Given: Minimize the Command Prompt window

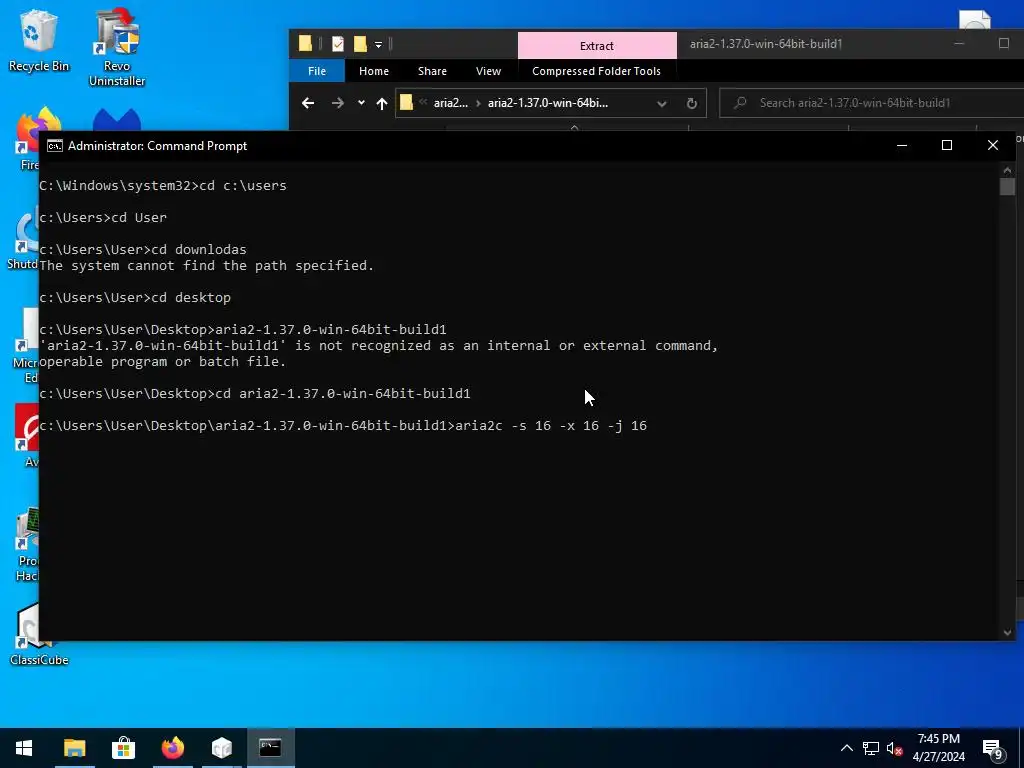Looking at the screenshot, I should pyautogui.click(x=902, y=145).
